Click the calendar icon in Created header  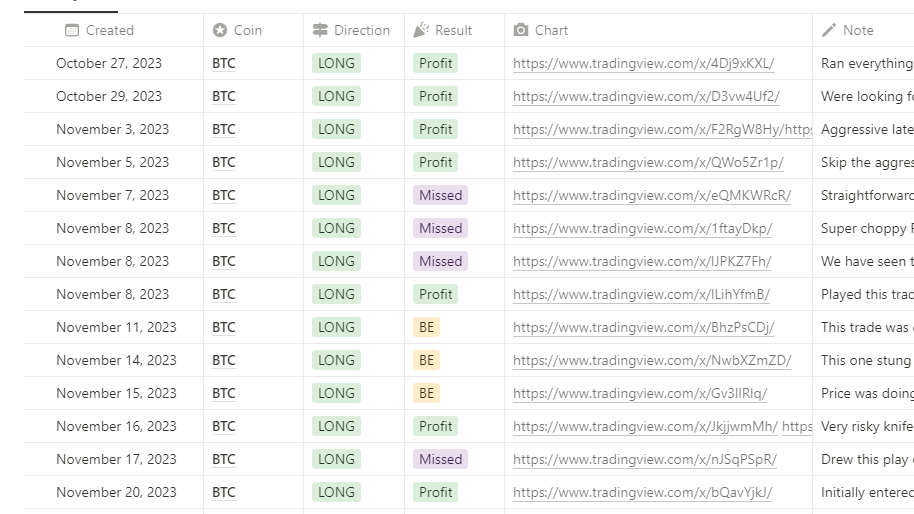pos(72,30)
